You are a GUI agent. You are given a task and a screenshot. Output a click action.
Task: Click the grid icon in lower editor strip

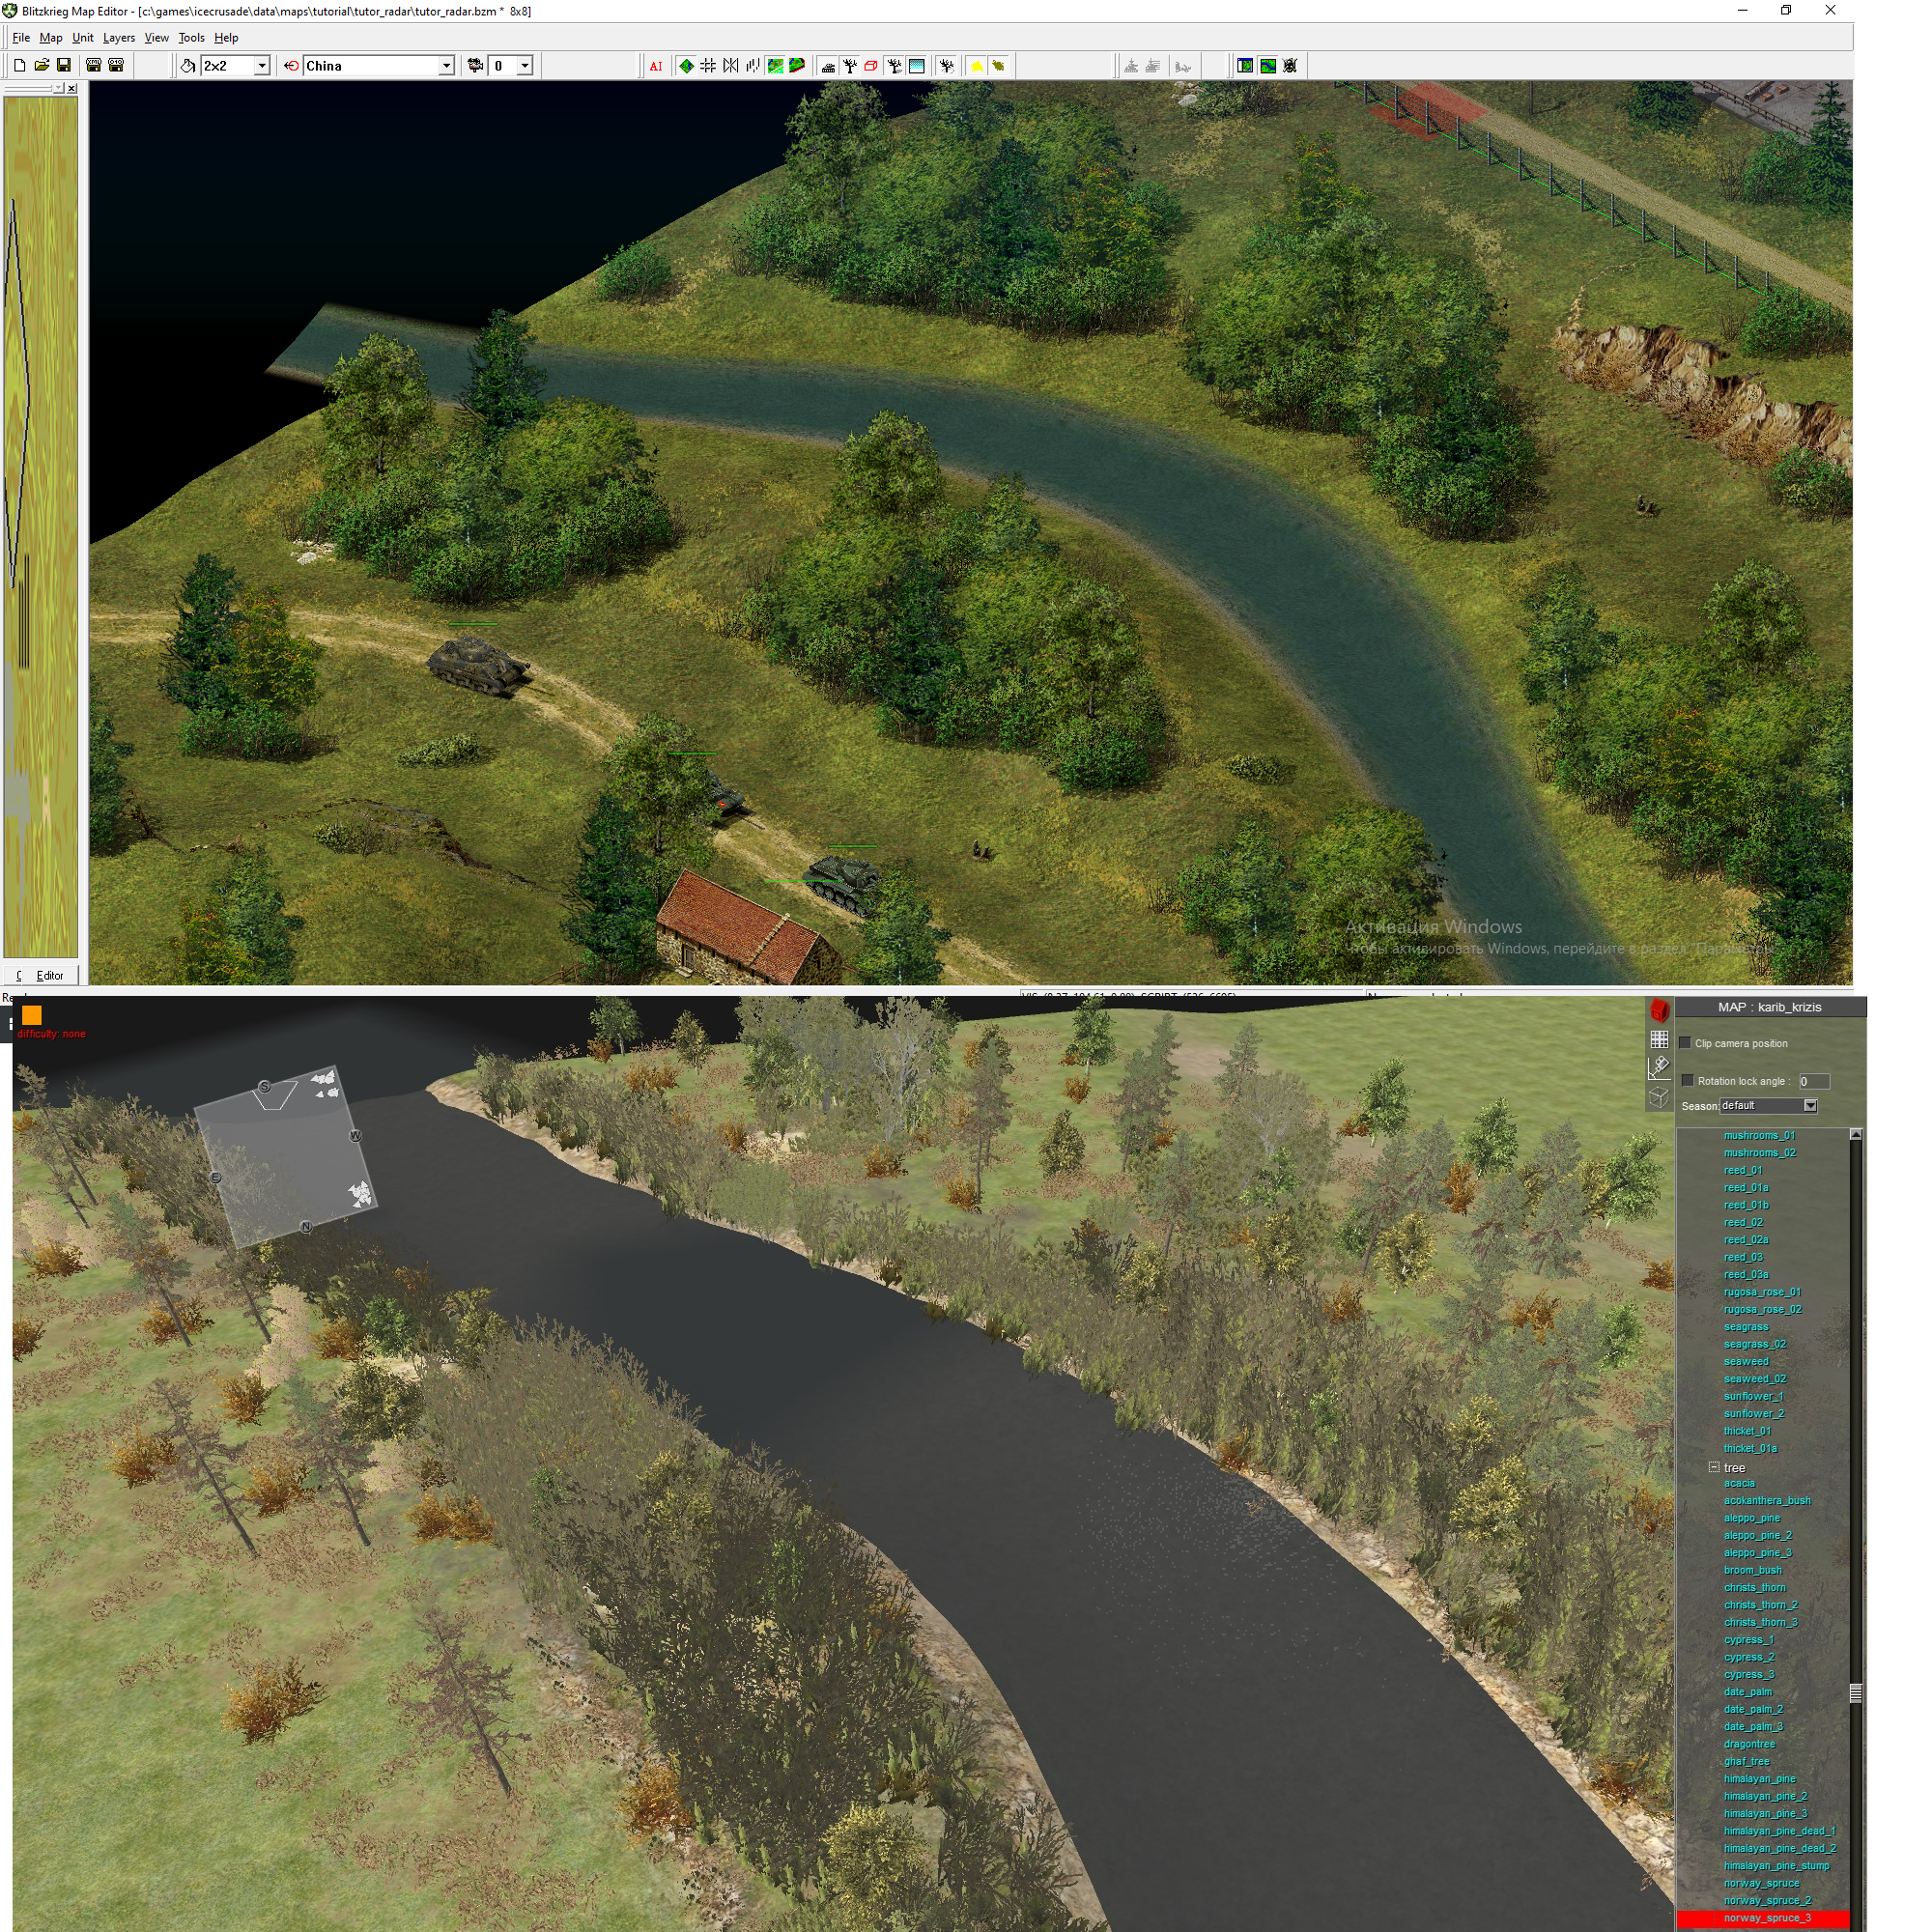click(x=1659, y=1039)
